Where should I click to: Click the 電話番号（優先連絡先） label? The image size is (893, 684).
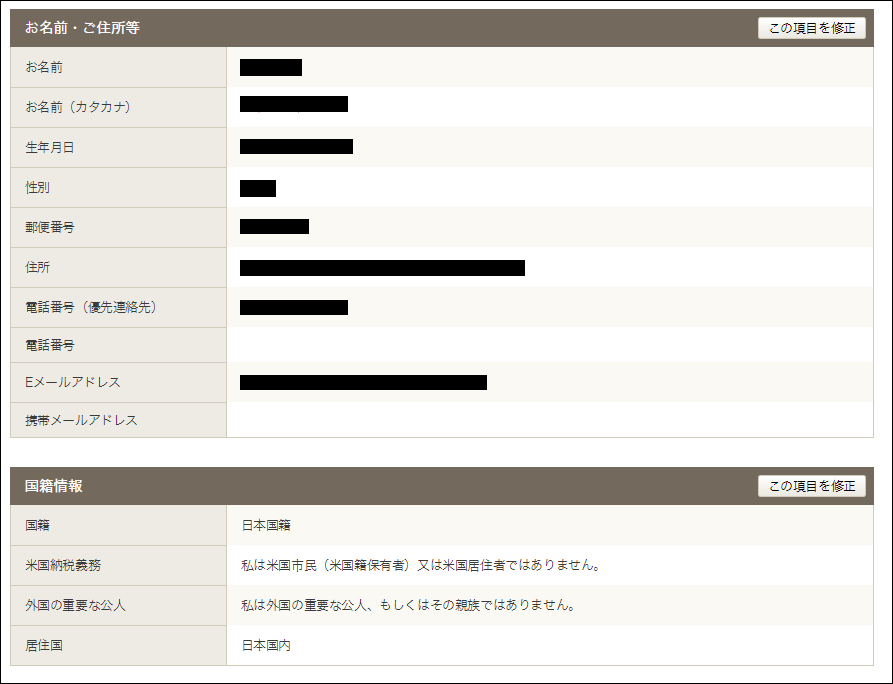(91, 307)
